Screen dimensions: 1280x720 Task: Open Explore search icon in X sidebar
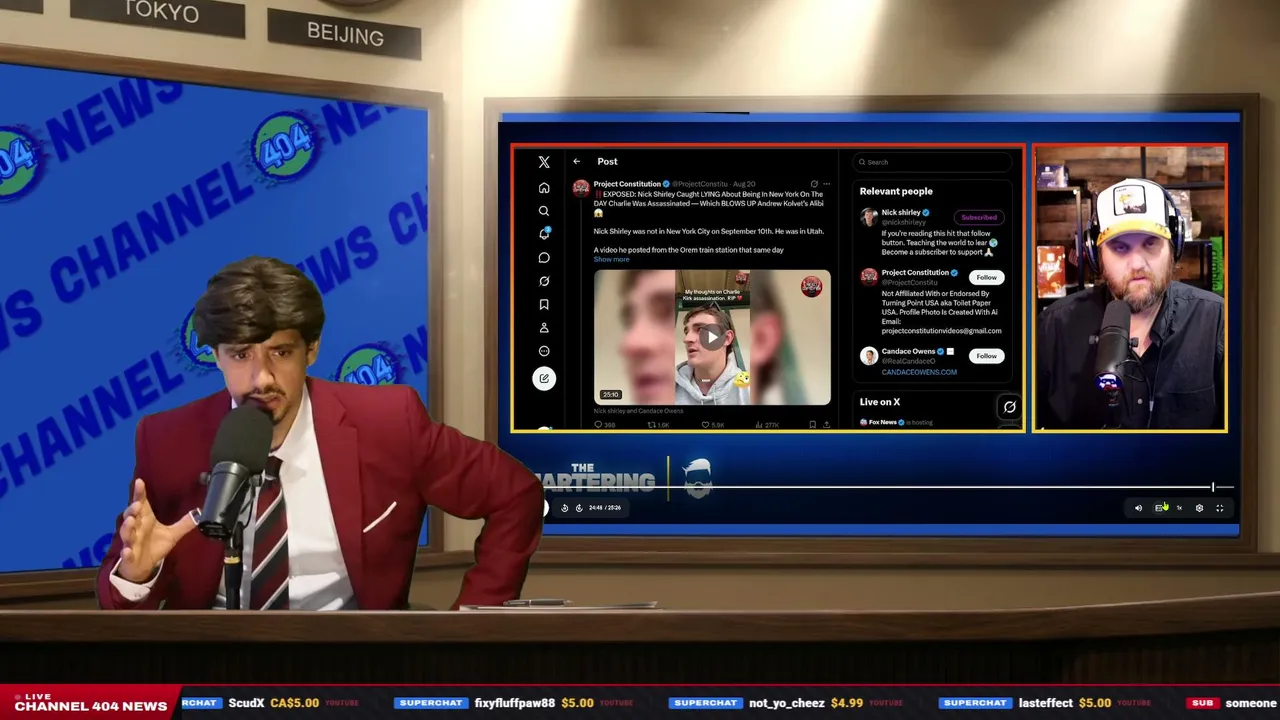coord(544,211)
